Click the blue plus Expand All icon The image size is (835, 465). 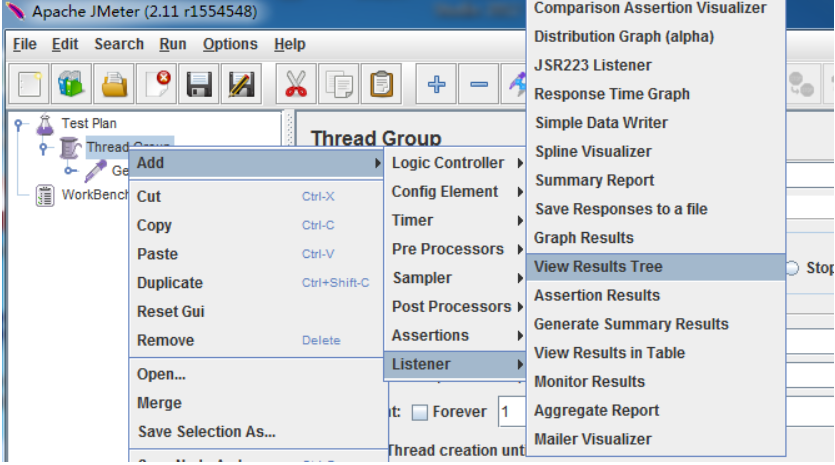coord(436,84)
